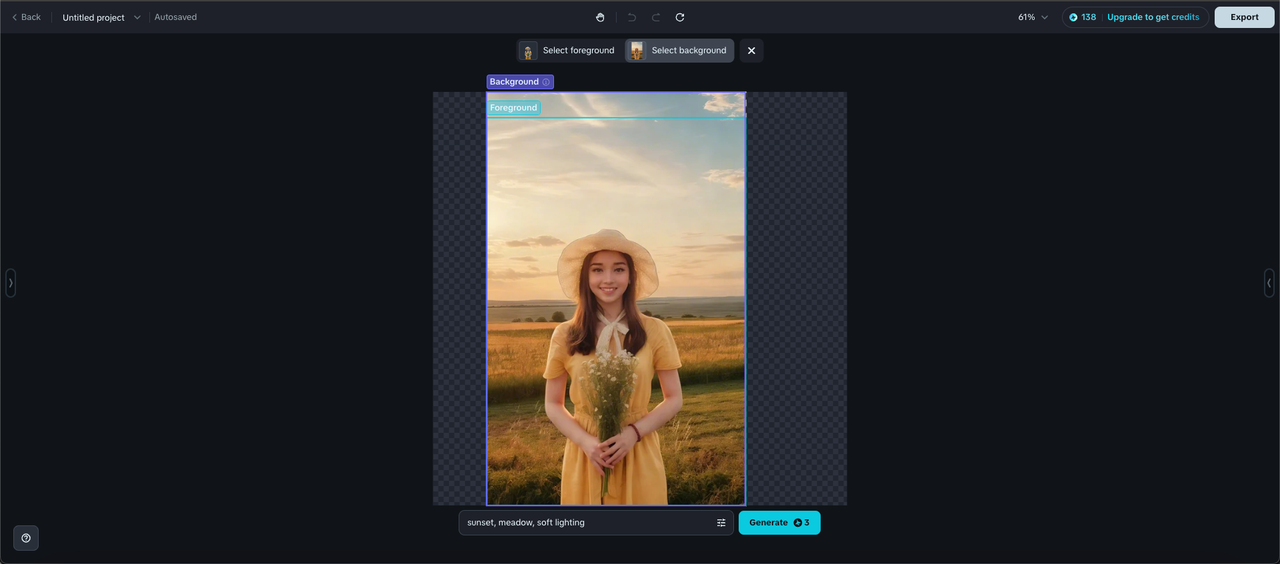Screen dimensions: 1280x564
Task: Generate the image for 3 credits
Action: pos(779,523)
